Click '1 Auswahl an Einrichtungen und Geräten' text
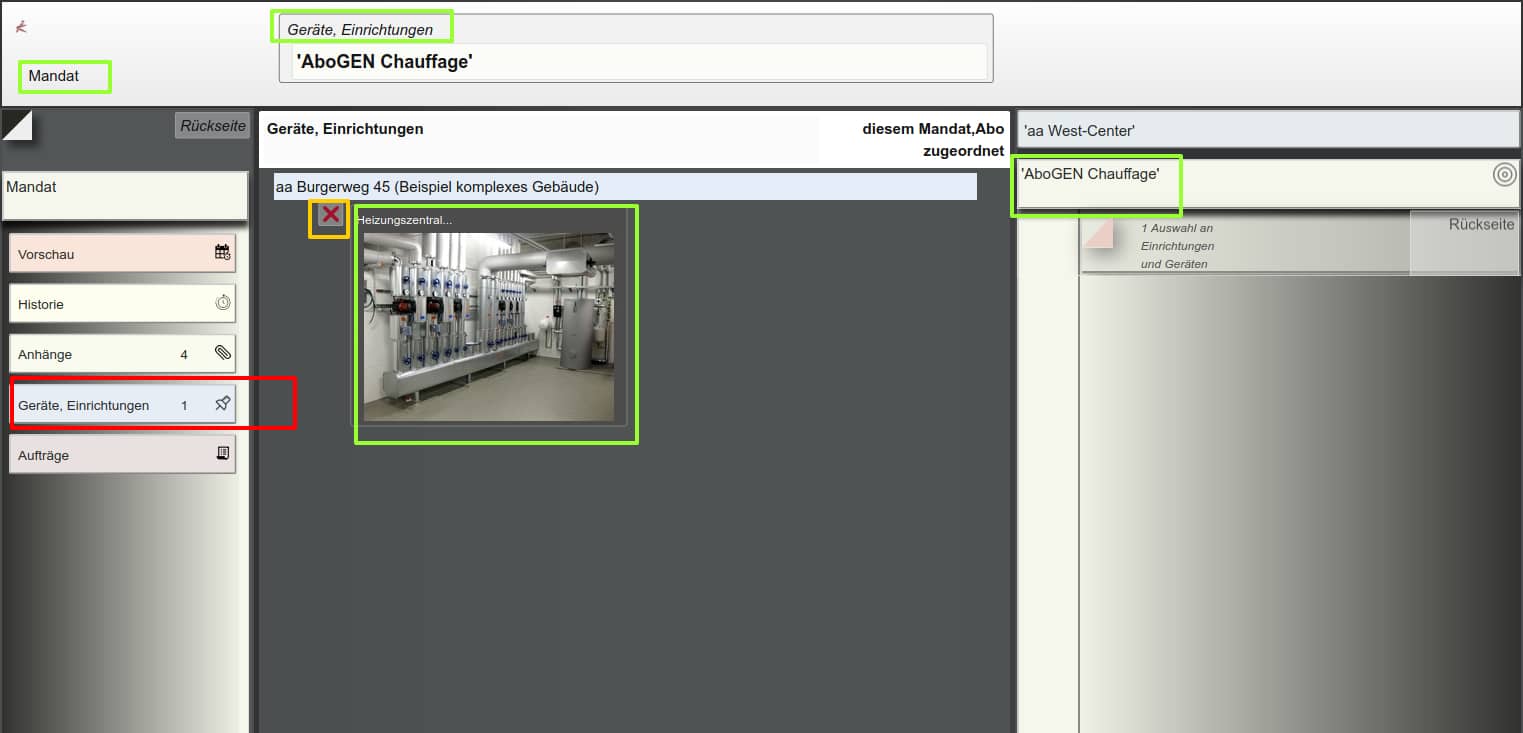 pos(1178,246)
